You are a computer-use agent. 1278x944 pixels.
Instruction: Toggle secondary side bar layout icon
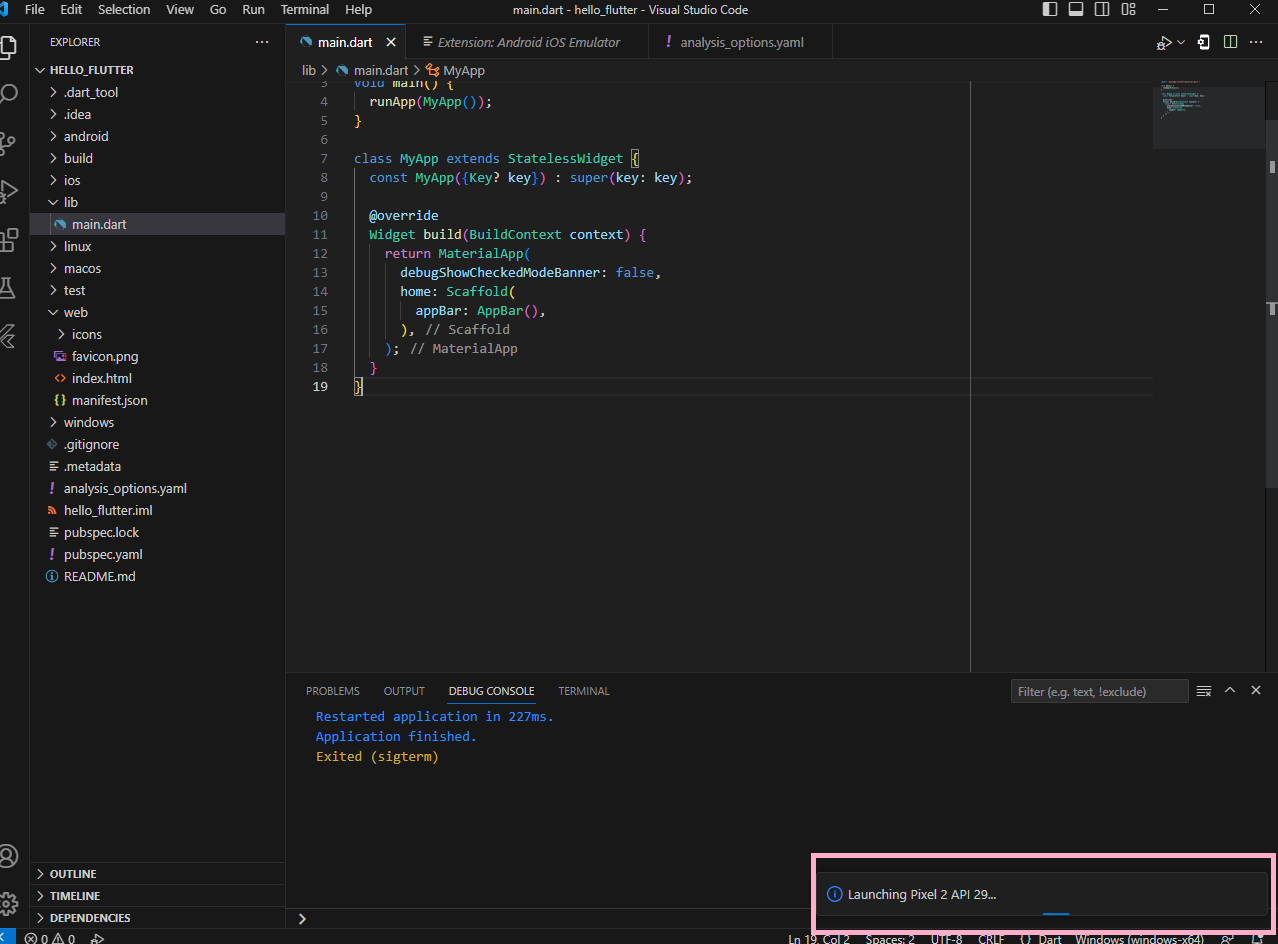point(1102,9)
